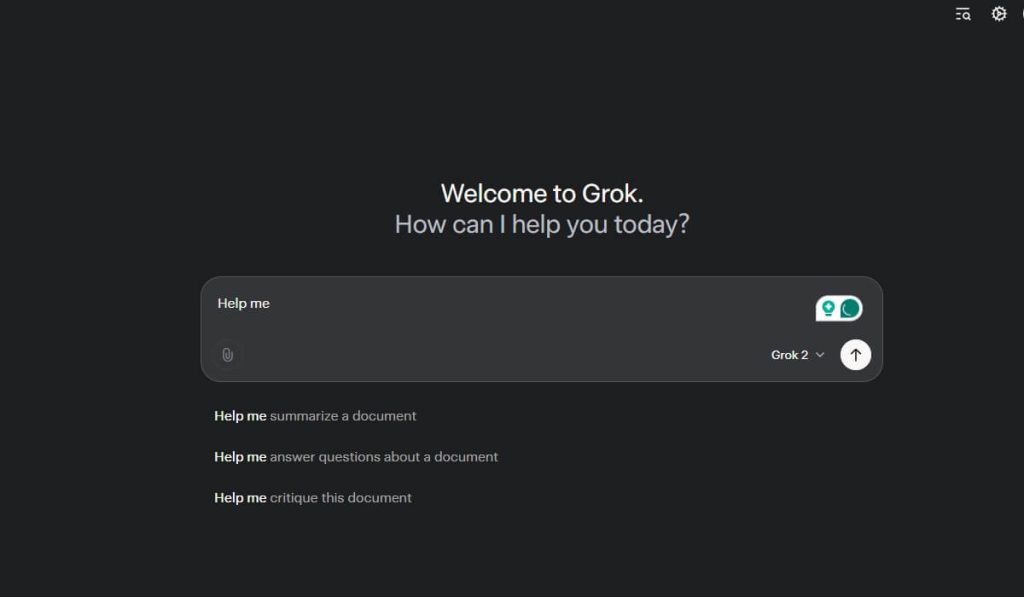Place cursor after the typed "Help me" text
Screen dimensions: 1024x597
coord(271,304)
